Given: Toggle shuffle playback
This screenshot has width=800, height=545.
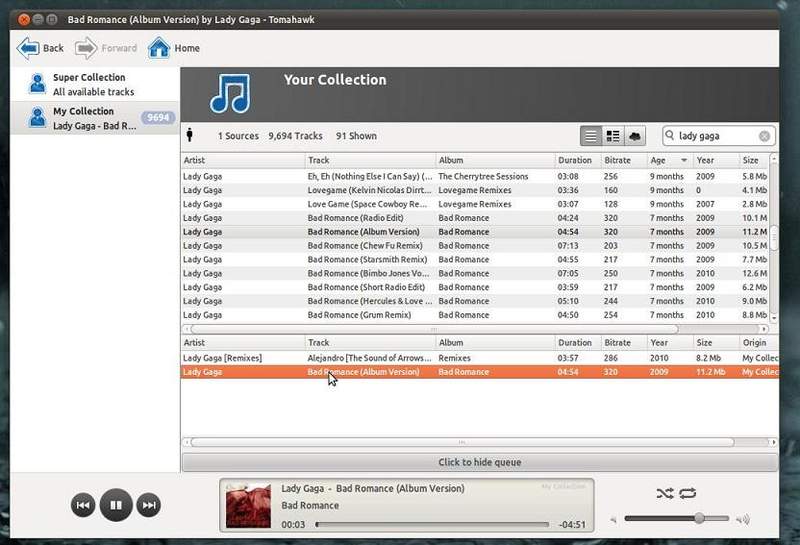Looking at the screenshot, I should [x=665, y=493].
